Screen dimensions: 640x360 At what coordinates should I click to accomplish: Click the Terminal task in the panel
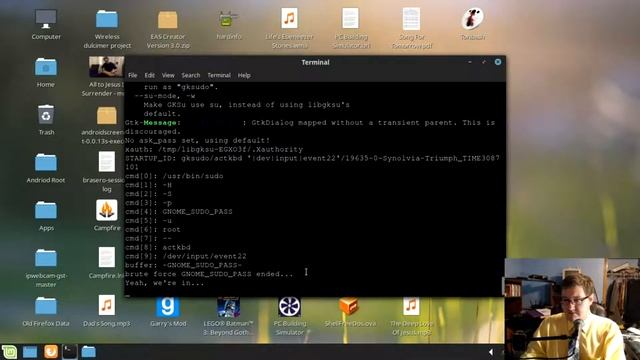[x=69, y=352]
